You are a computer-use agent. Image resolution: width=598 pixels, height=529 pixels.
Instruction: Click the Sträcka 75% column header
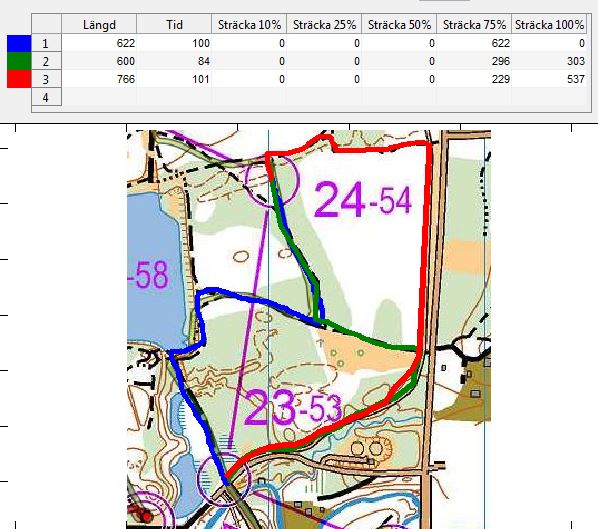(474, 24)
